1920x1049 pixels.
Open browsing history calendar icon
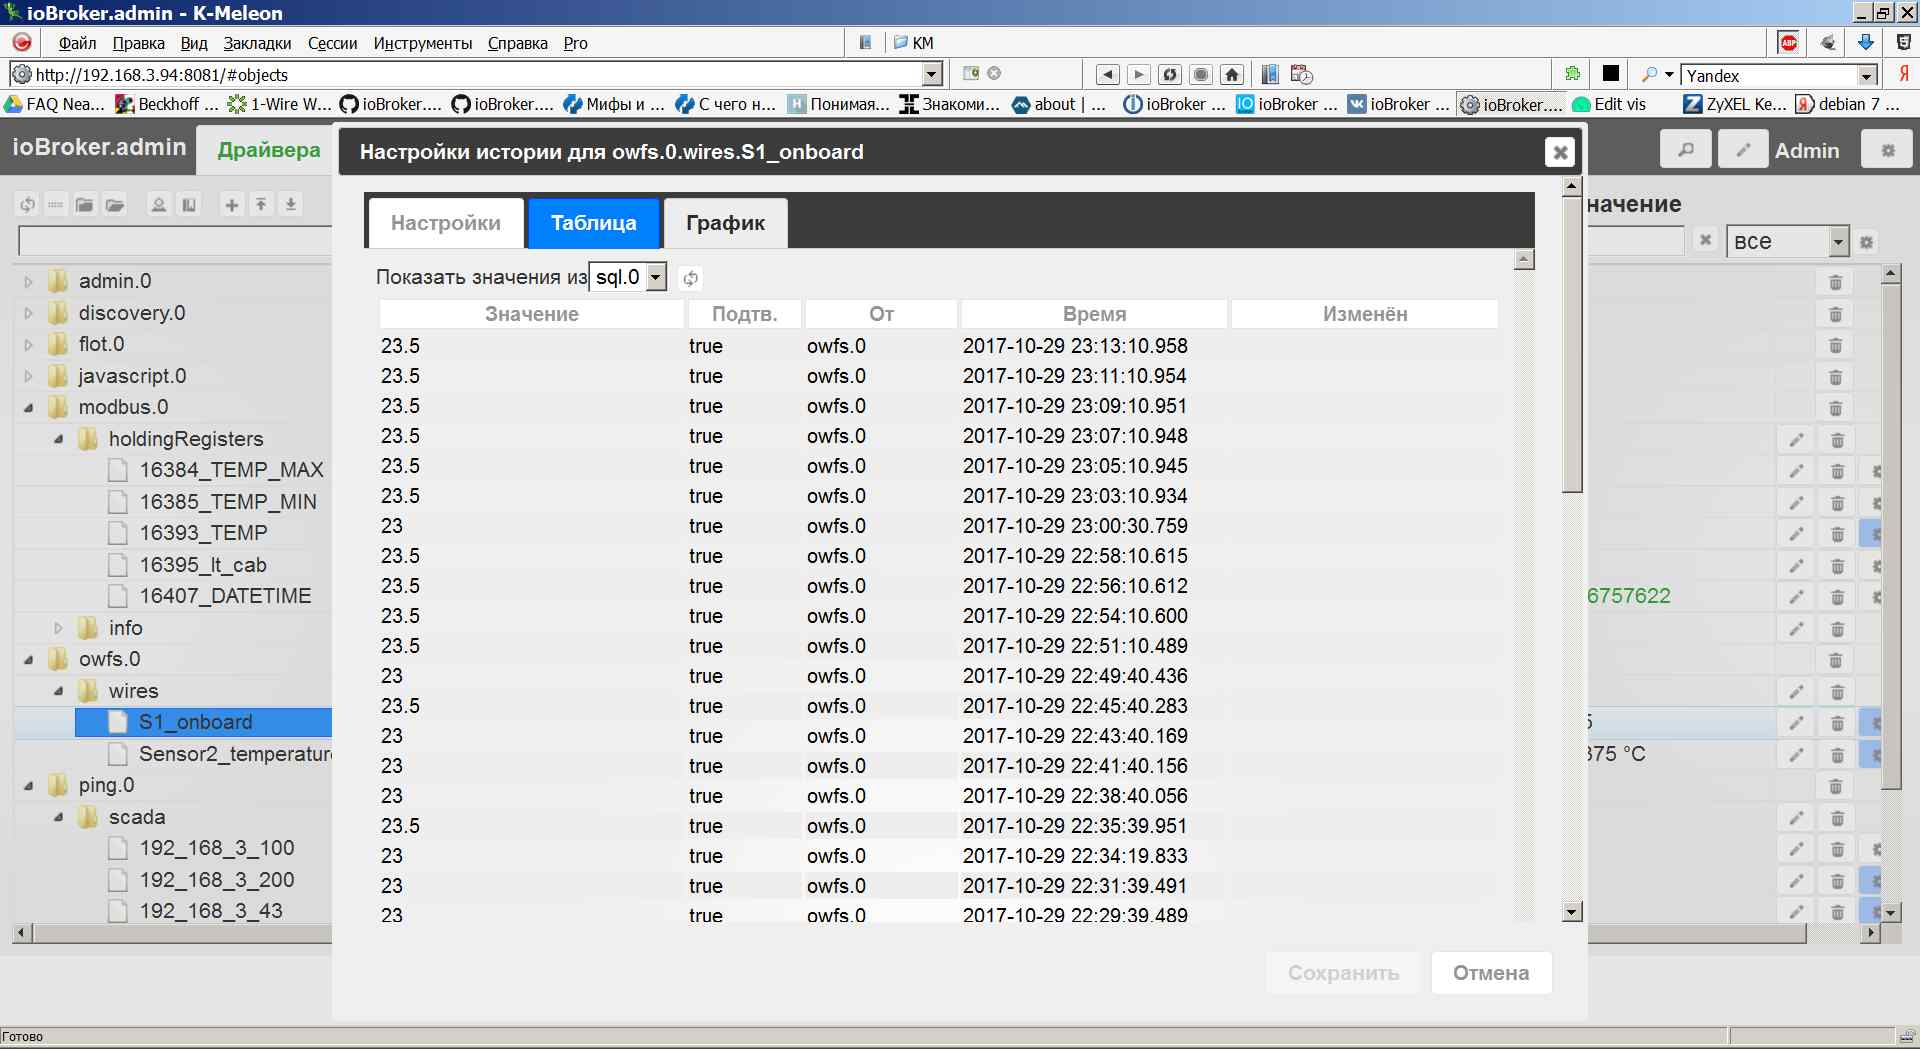pos(1301,75)
